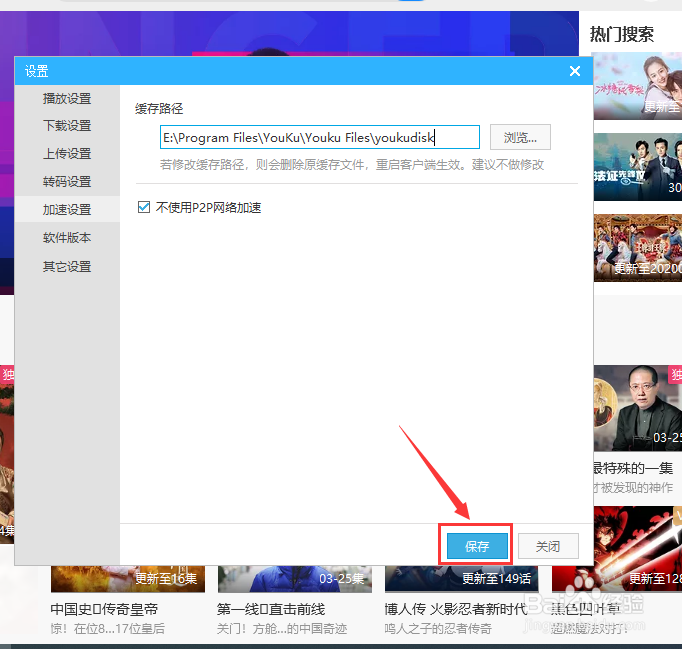This screenshot has height=649, width=682.
Task: Open 最特殊的一集 video title
Action: pos(633,468)
